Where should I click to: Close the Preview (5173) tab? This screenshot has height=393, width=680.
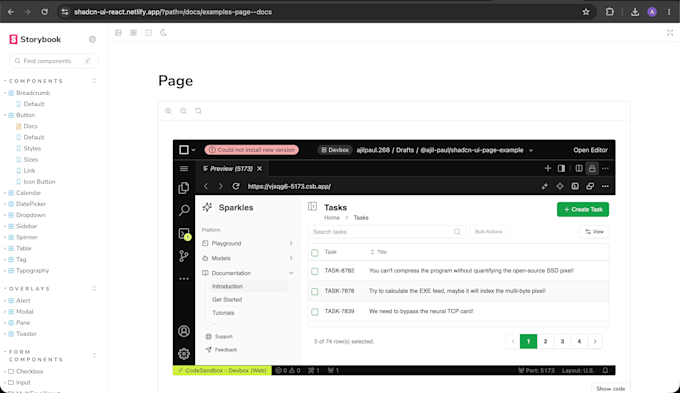click(259, 169)
